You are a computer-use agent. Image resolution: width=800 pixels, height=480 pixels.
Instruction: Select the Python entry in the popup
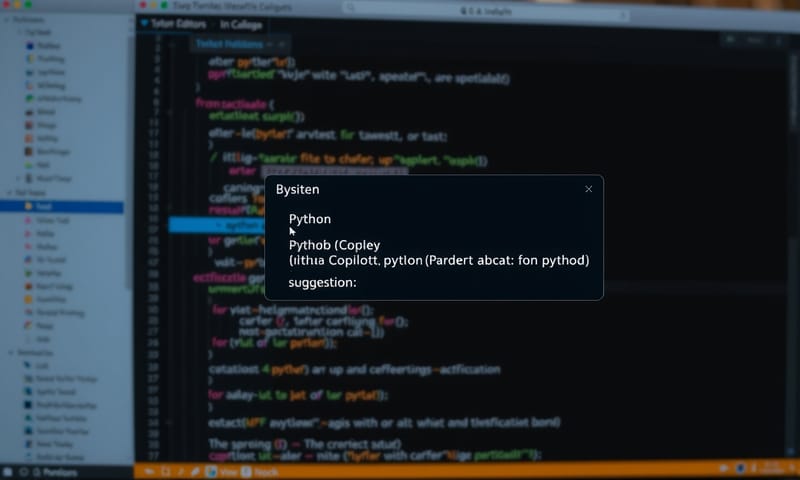coord(310,219)
